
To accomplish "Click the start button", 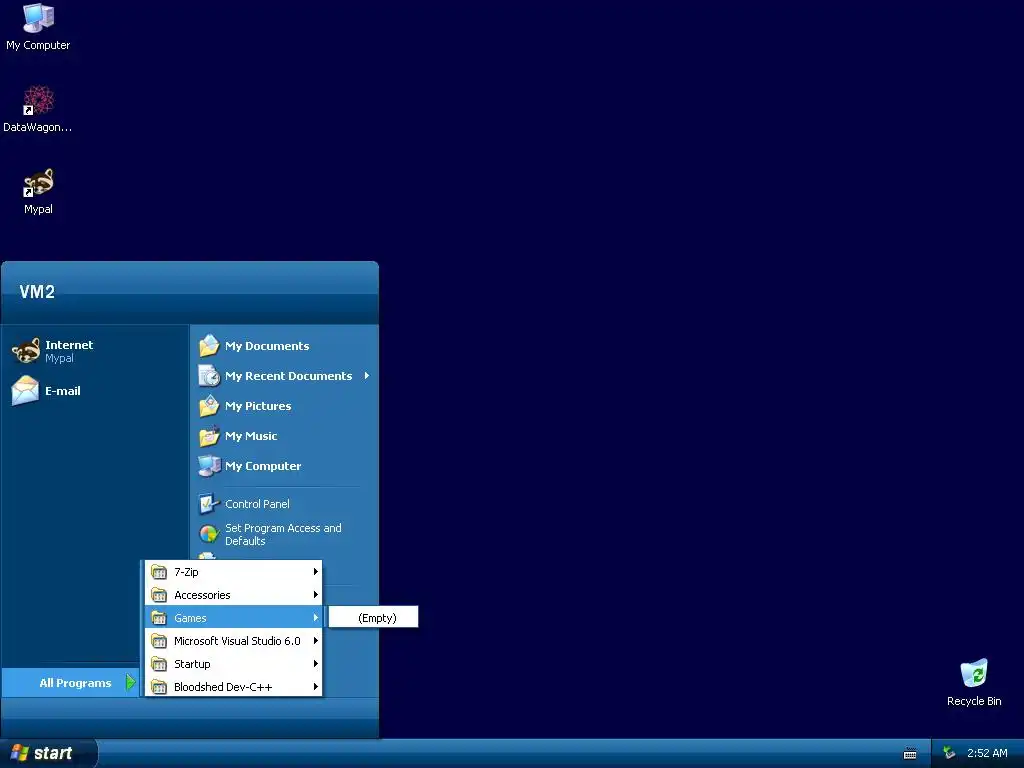I will 48,753.
